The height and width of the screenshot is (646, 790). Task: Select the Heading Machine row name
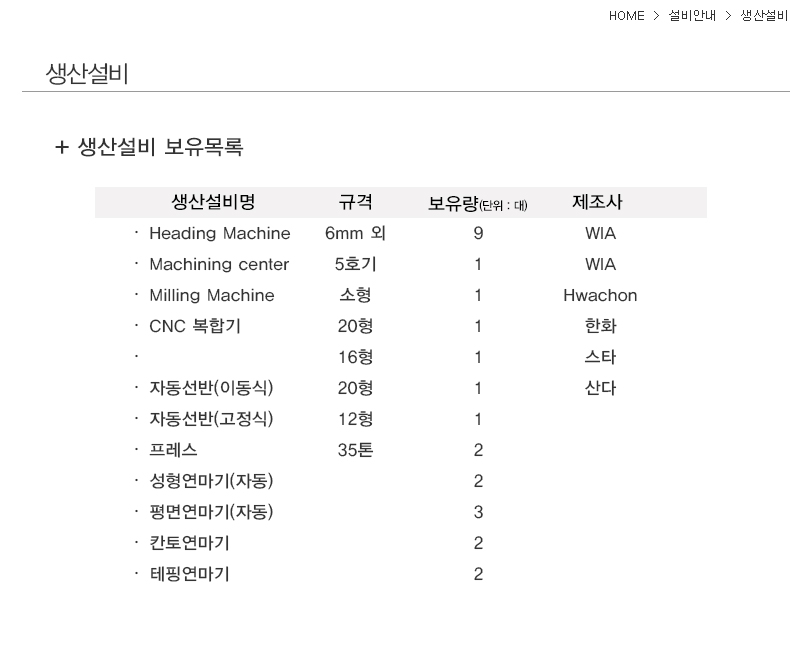point(219,233)
